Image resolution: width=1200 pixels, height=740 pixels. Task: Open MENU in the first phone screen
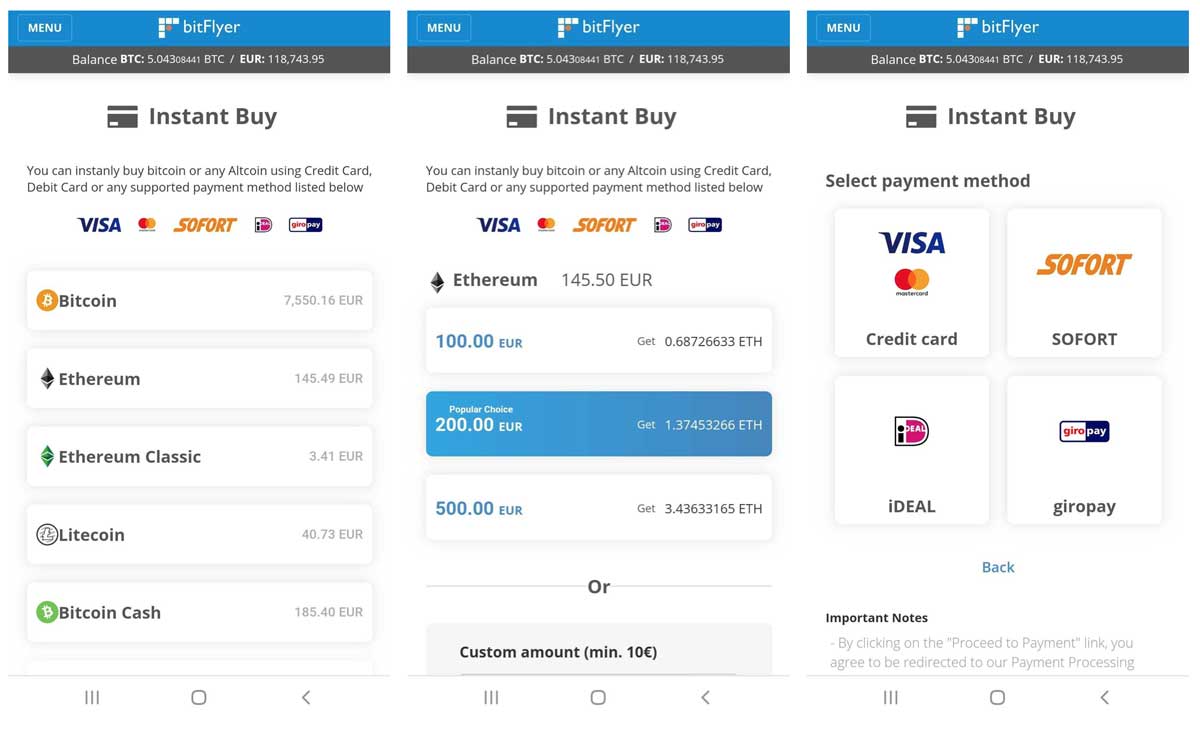[x=45, y=28]
